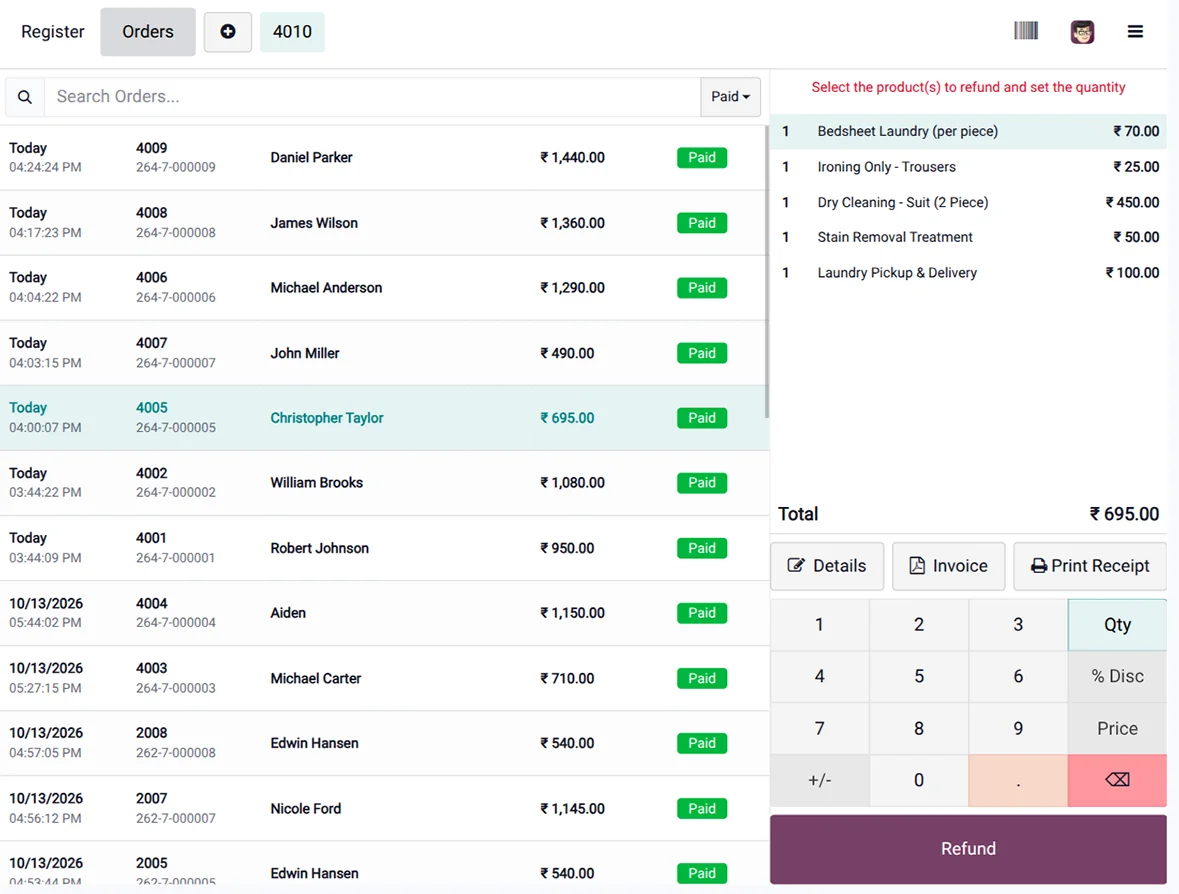Tap numpad key 6
The width and height of the screenshot is (1179, 894).
coord(1018,677)
